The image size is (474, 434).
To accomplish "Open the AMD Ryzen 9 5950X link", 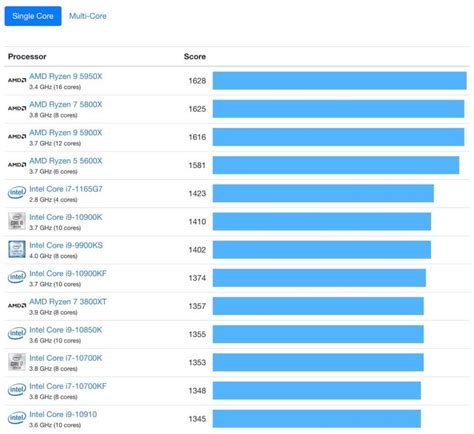I will [x=66, y=76].
